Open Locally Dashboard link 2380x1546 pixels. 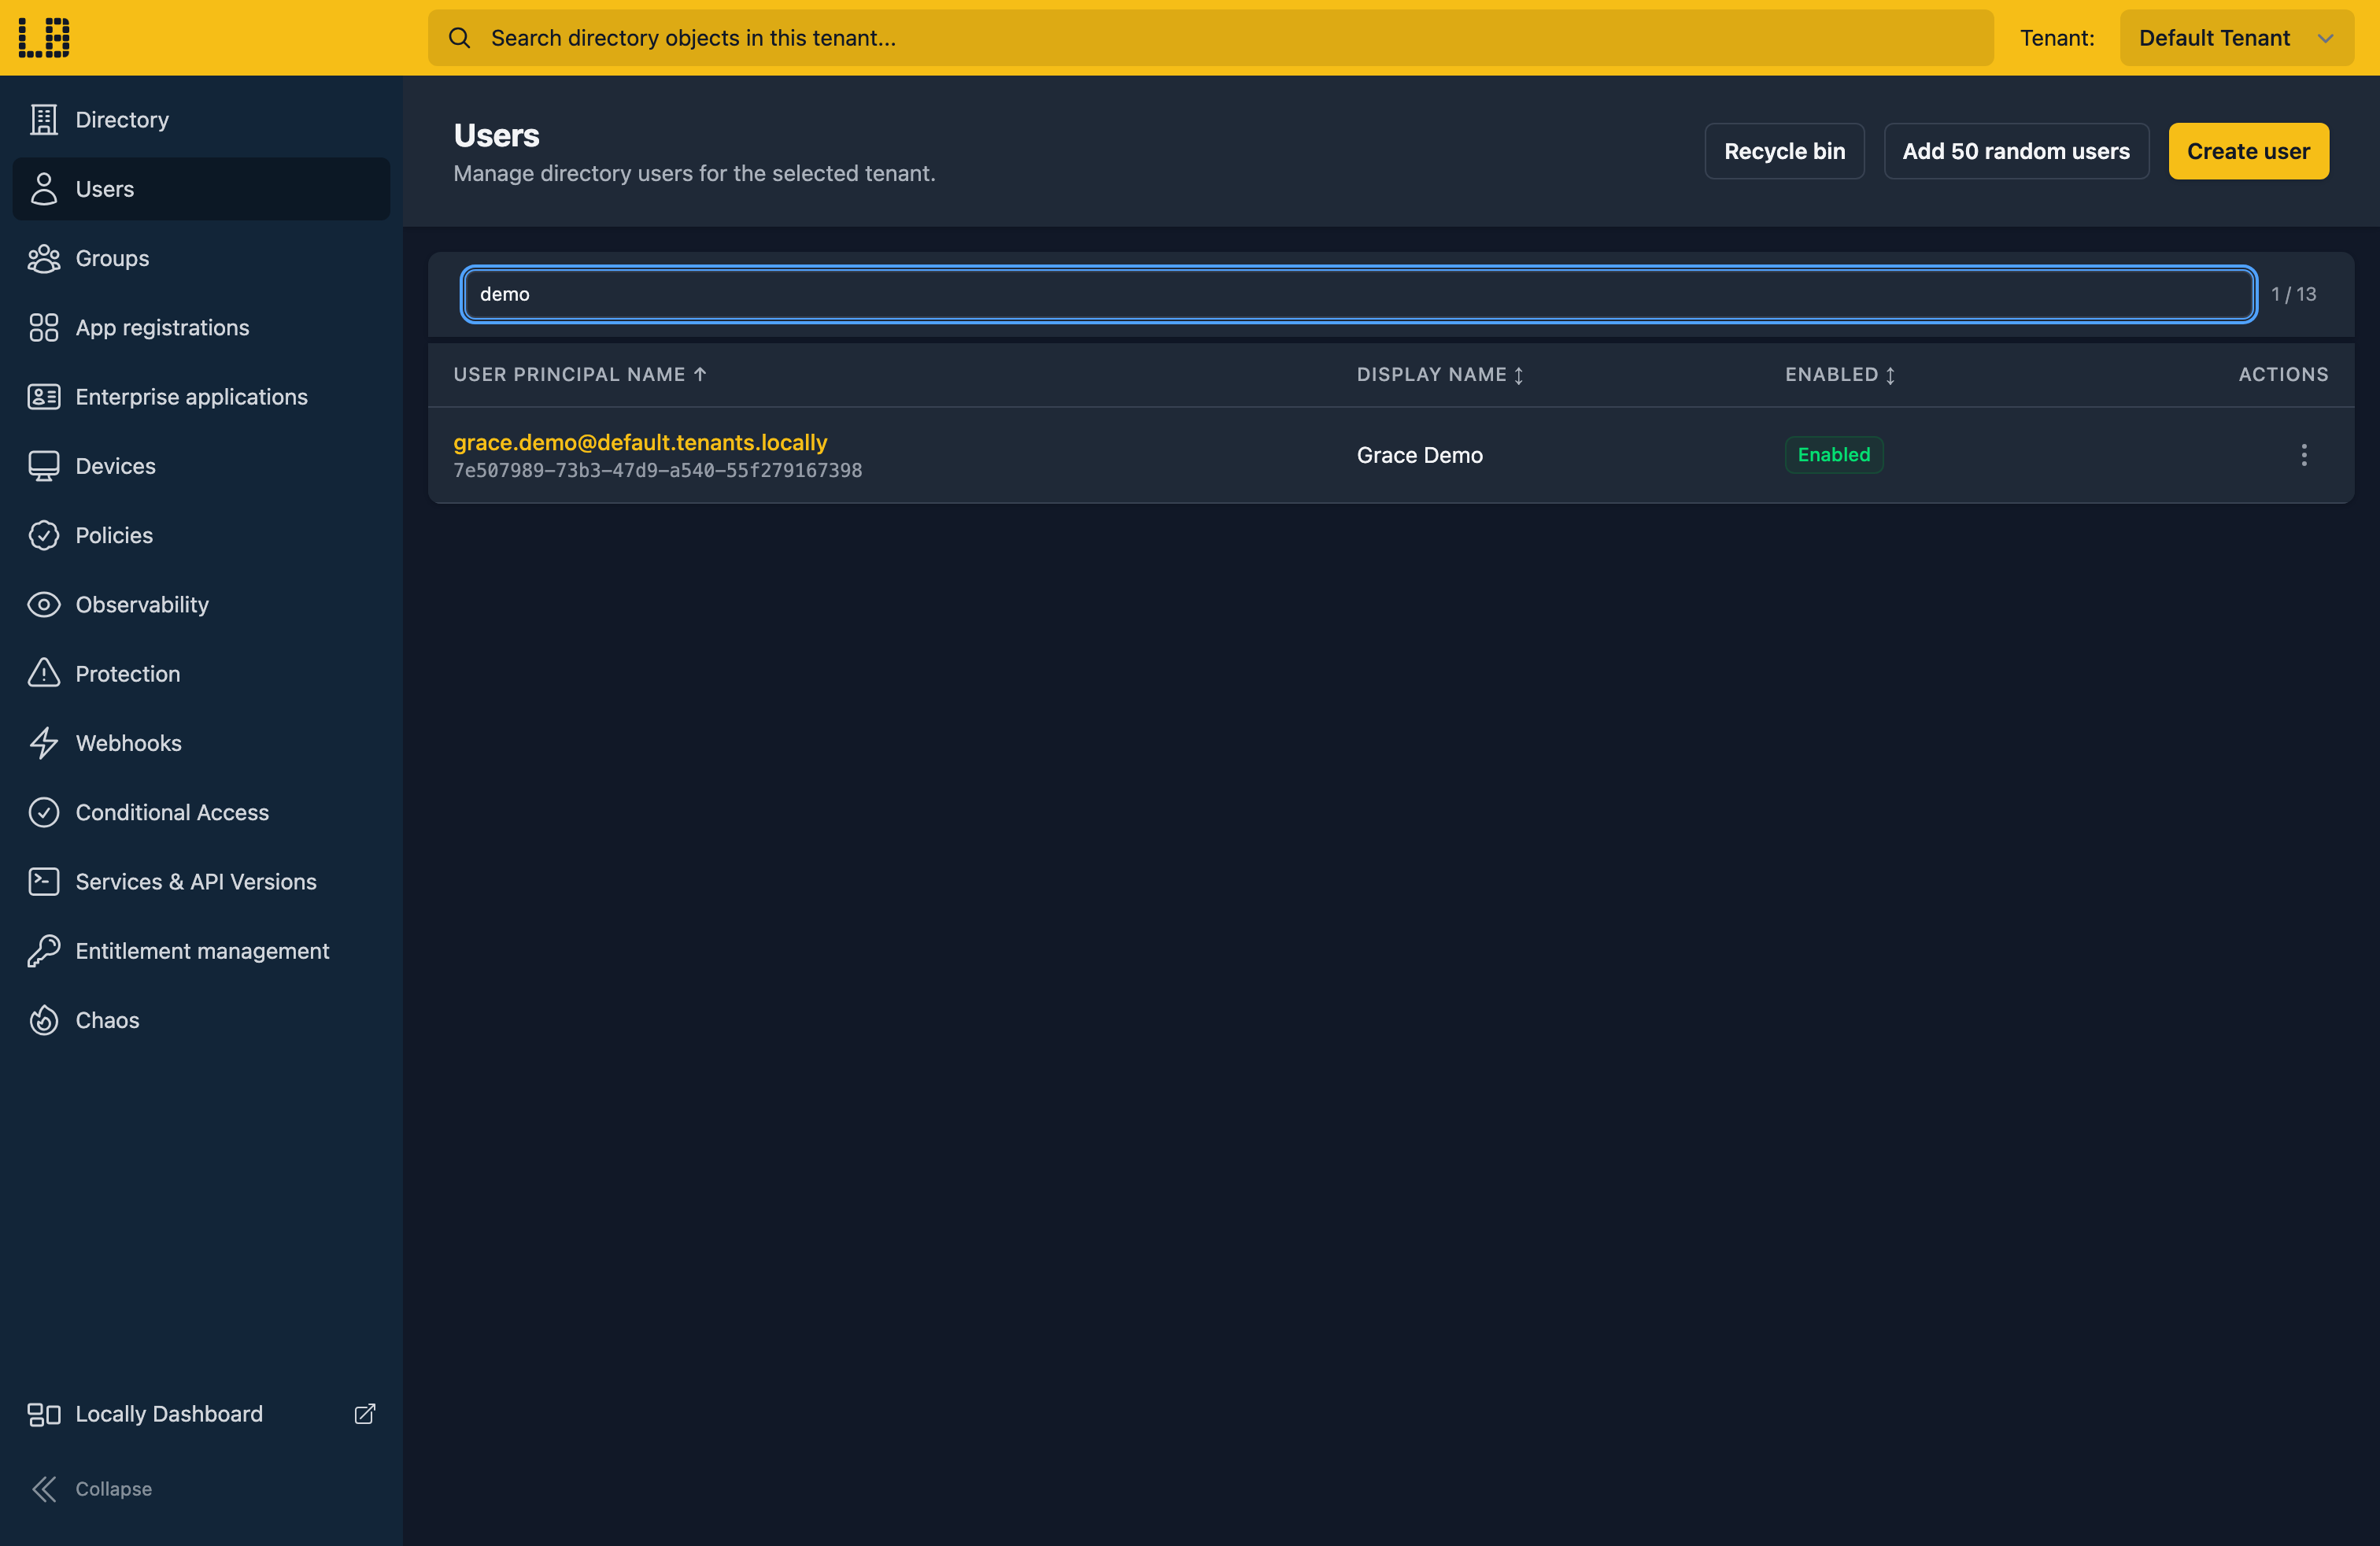tap(201, 1413)
